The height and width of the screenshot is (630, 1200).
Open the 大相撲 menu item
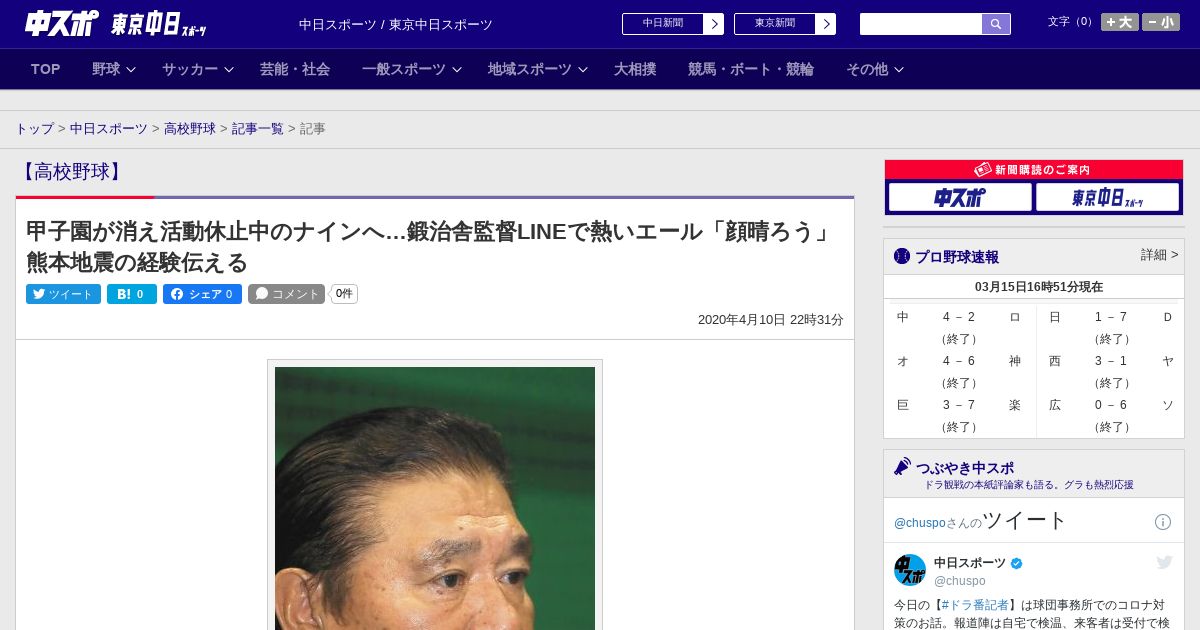point(635,69)
